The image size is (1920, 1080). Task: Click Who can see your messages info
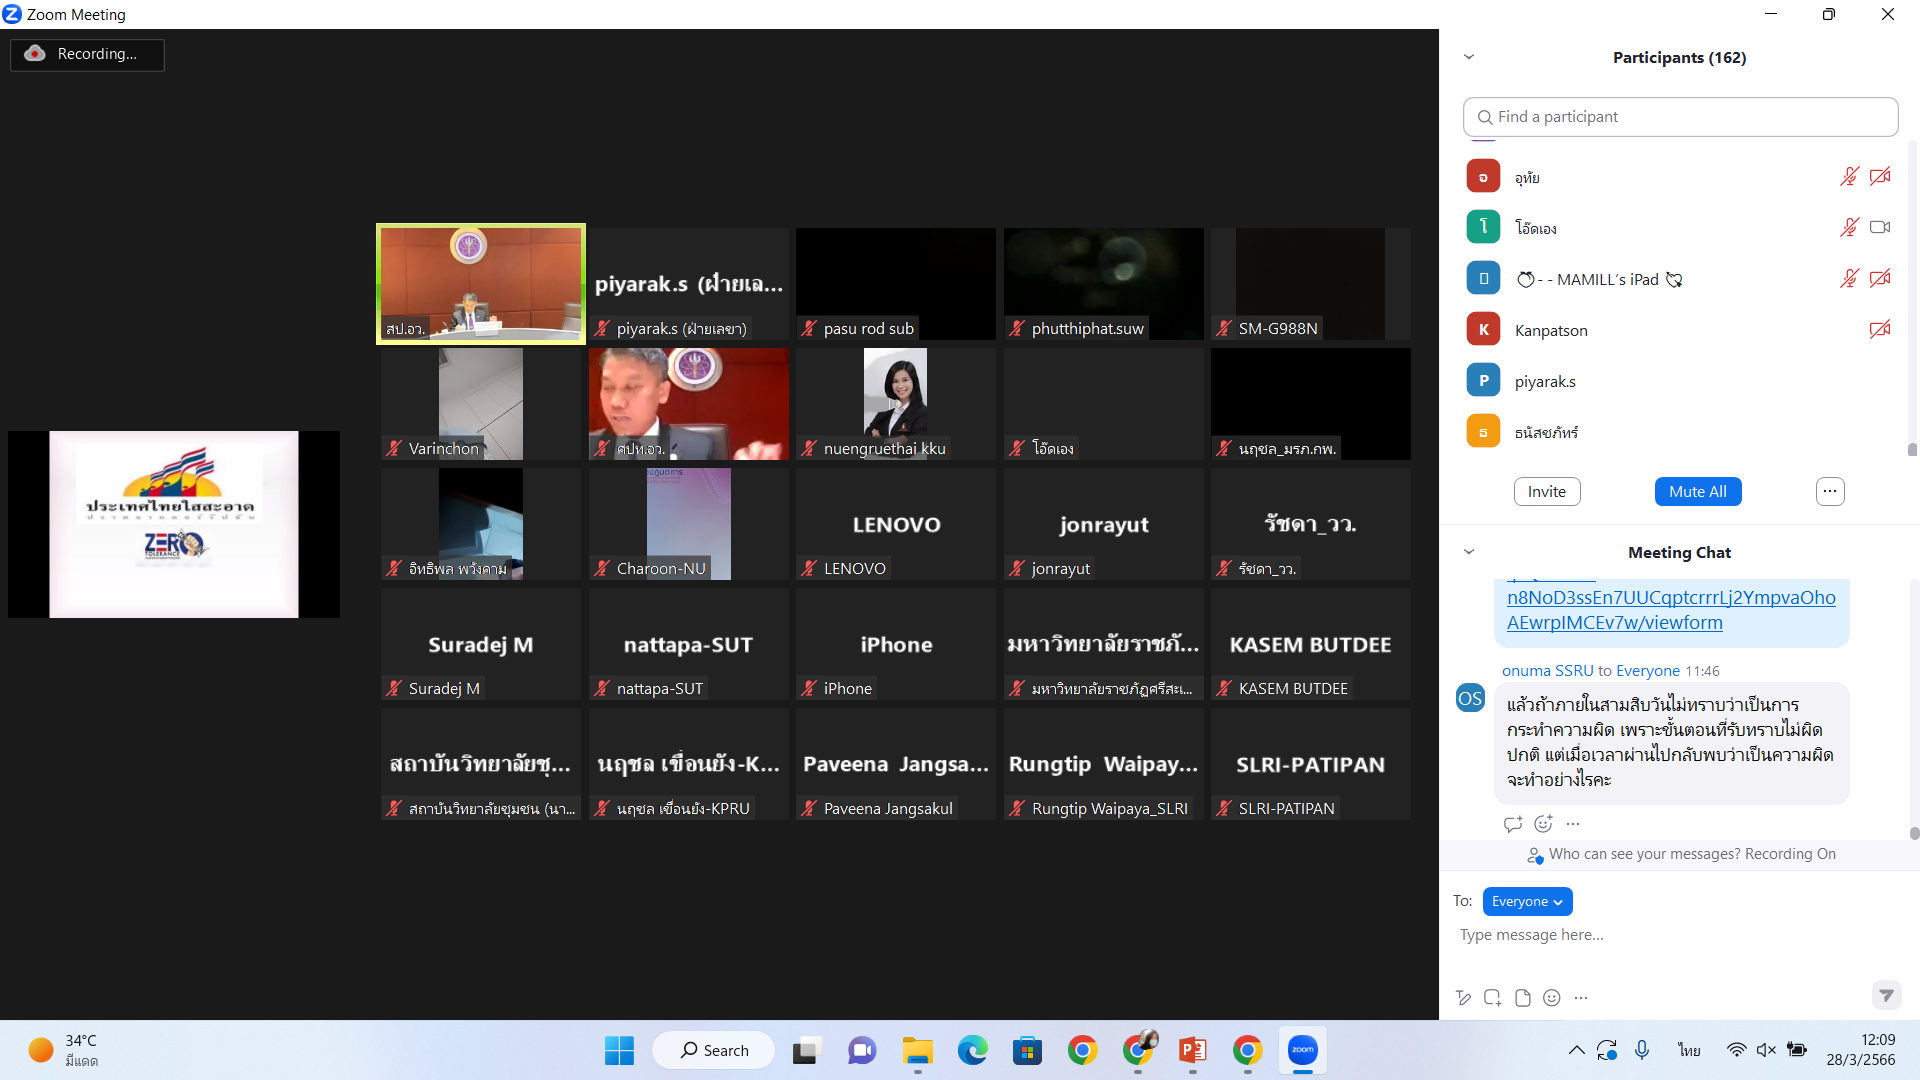coord(1681,854)
